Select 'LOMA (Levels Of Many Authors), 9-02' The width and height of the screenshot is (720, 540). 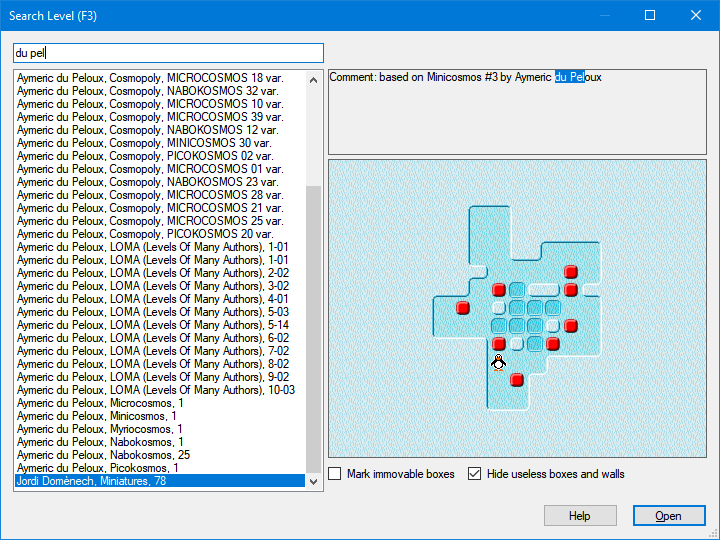pyautogui.click(x=160, y=377)
